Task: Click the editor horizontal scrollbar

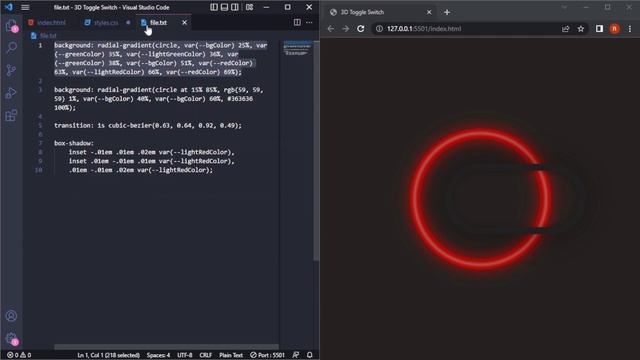Action: [x=166, y=347]
